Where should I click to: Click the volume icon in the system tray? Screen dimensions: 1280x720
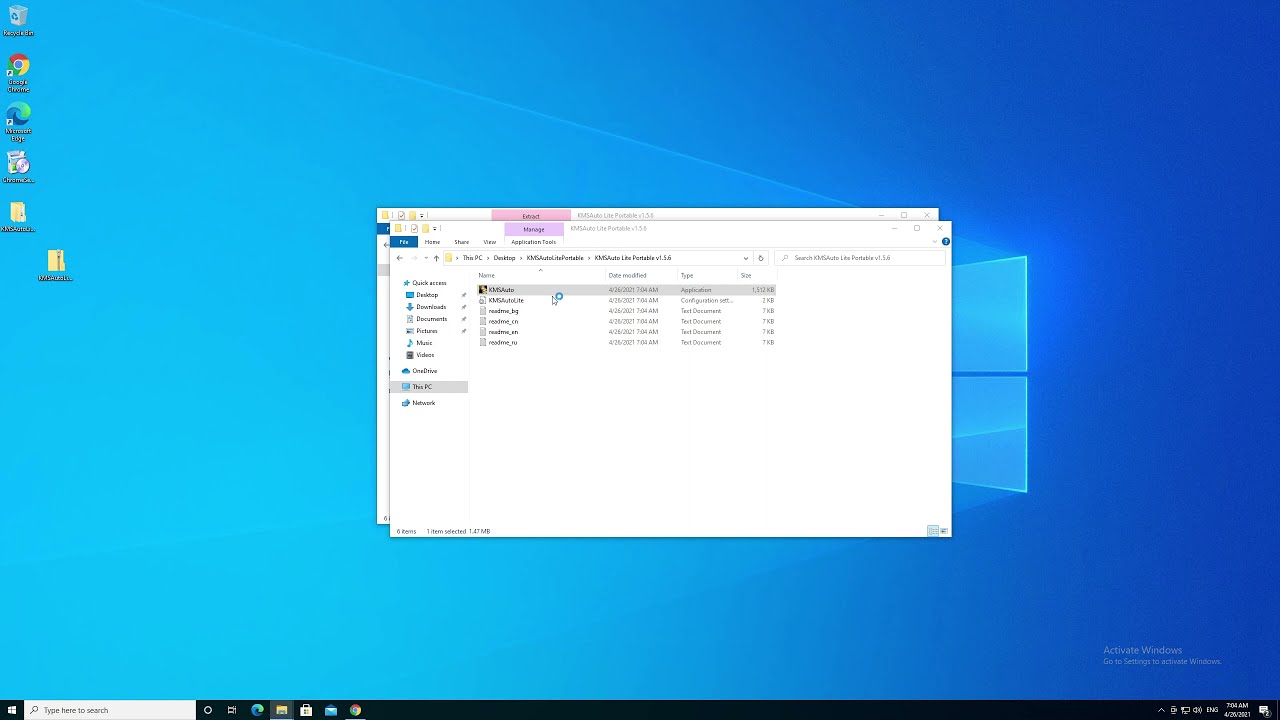click(x=1198, y=710)
